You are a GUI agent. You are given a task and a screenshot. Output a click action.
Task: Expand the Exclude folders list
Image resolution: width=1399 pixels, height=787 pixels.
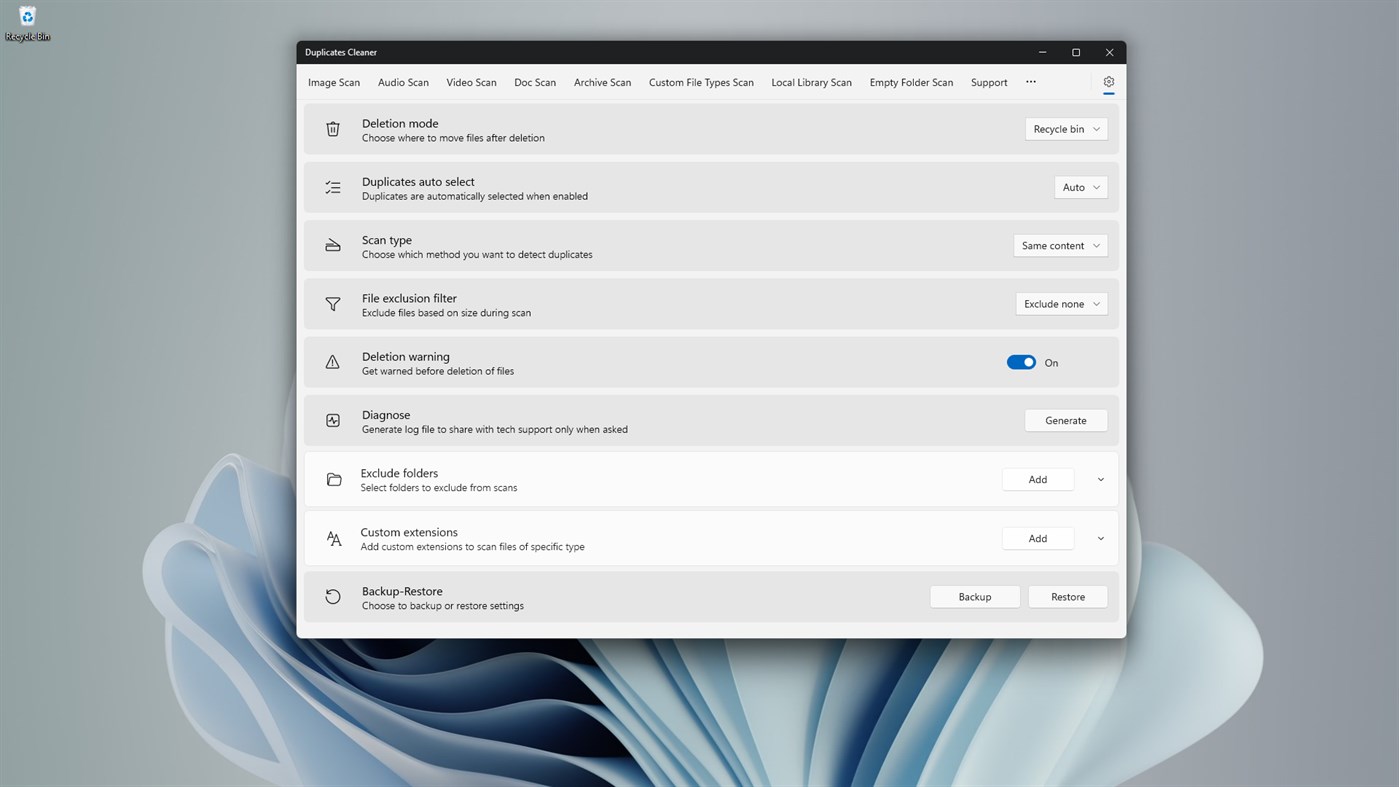(1100, 479)
